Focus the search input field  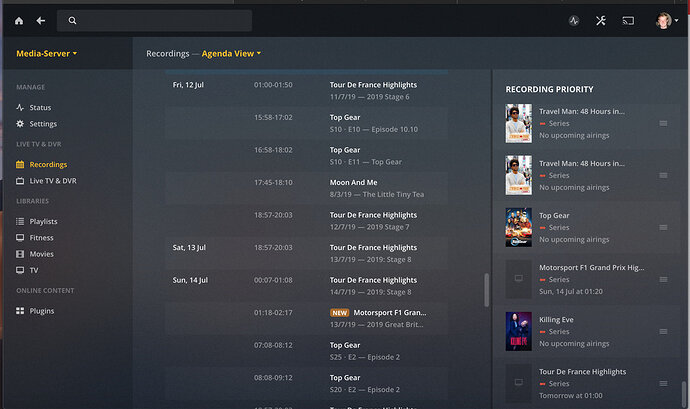click(x=154, y=20)
